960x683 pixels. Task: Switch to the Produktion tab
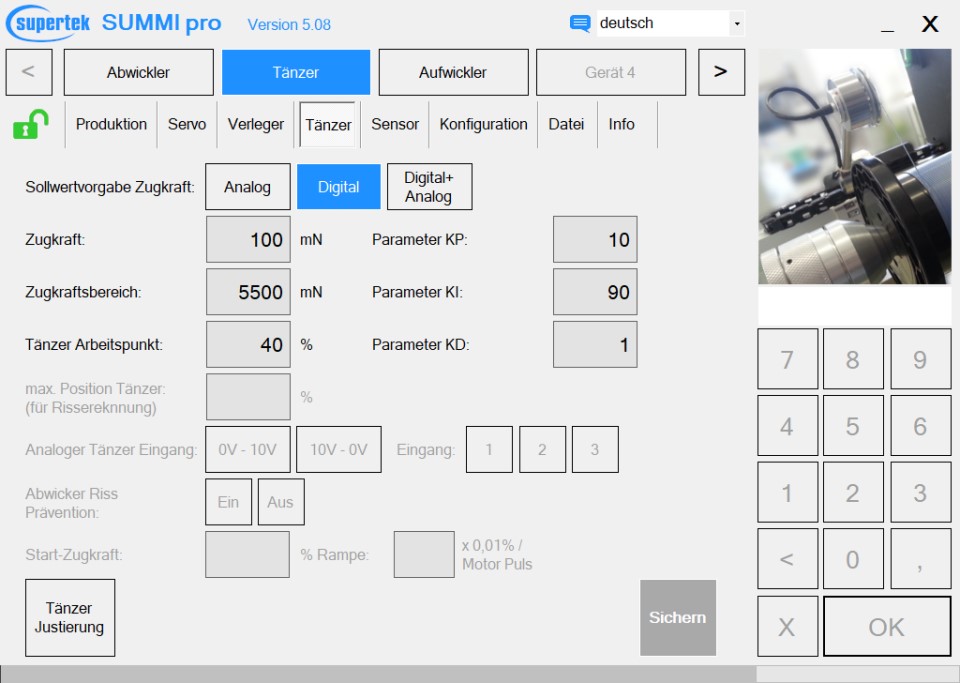pyautogui.click(x=111, y=124)
